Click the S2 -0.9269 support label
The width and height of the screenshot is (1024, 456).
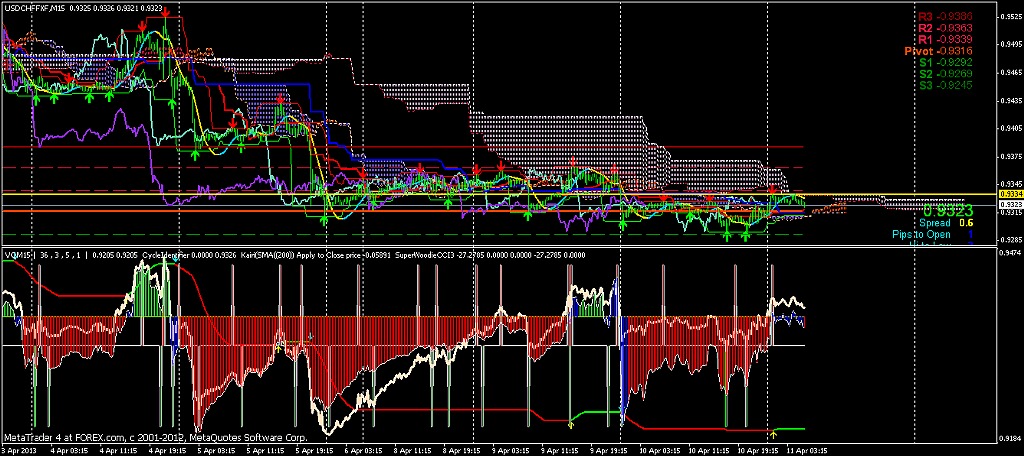tap(946, 74)
